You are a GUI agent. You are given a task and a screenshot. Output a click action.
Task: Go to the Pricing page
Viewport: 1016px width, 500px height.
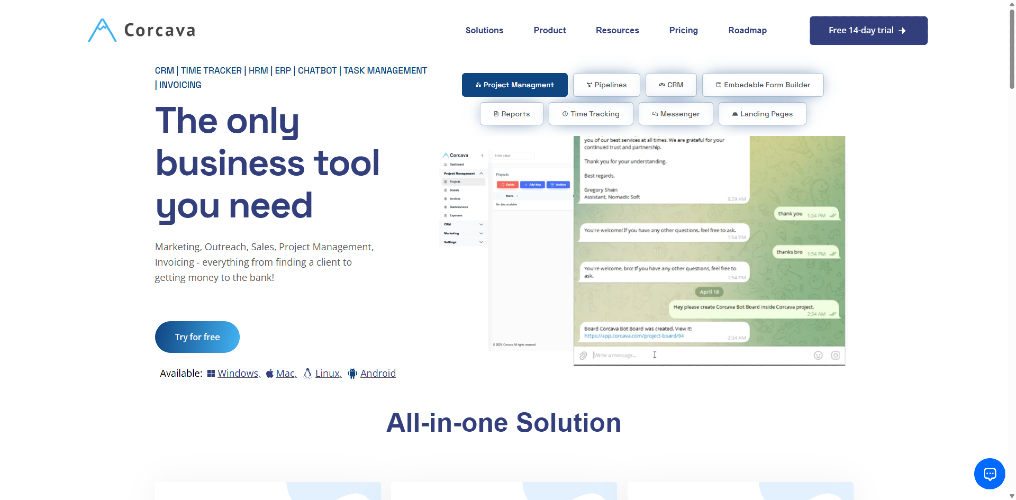(684, 30)
